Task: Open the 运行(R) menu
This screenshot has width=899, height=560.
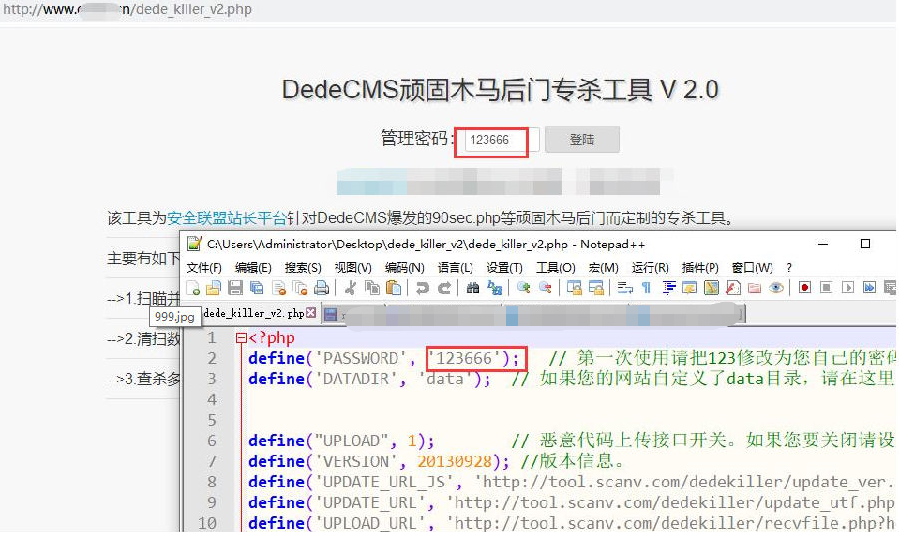Action: point(650,268)
